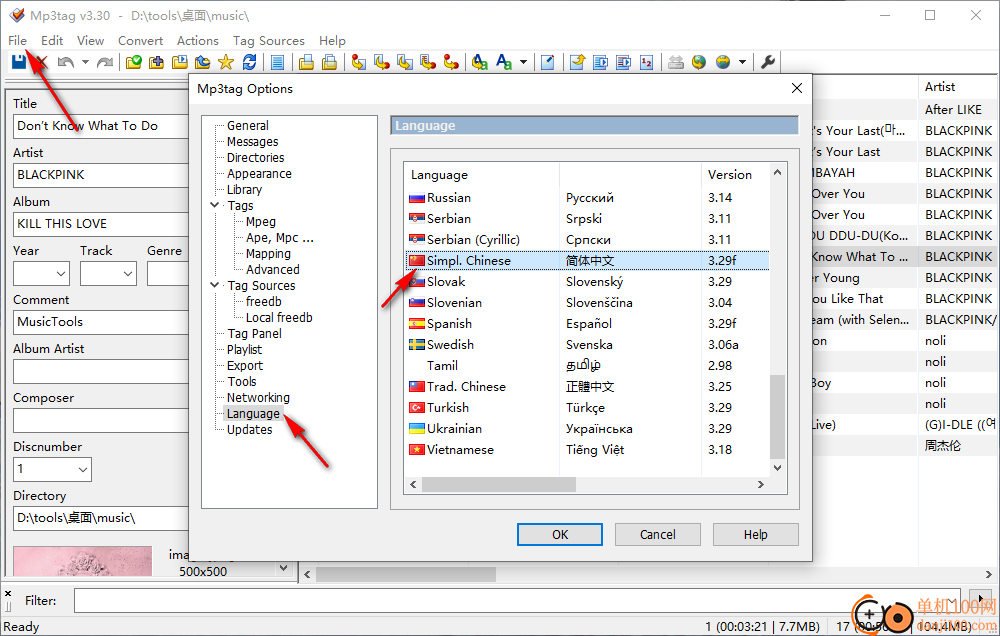Click the Add directory folder icon with plus

(156, 62)
